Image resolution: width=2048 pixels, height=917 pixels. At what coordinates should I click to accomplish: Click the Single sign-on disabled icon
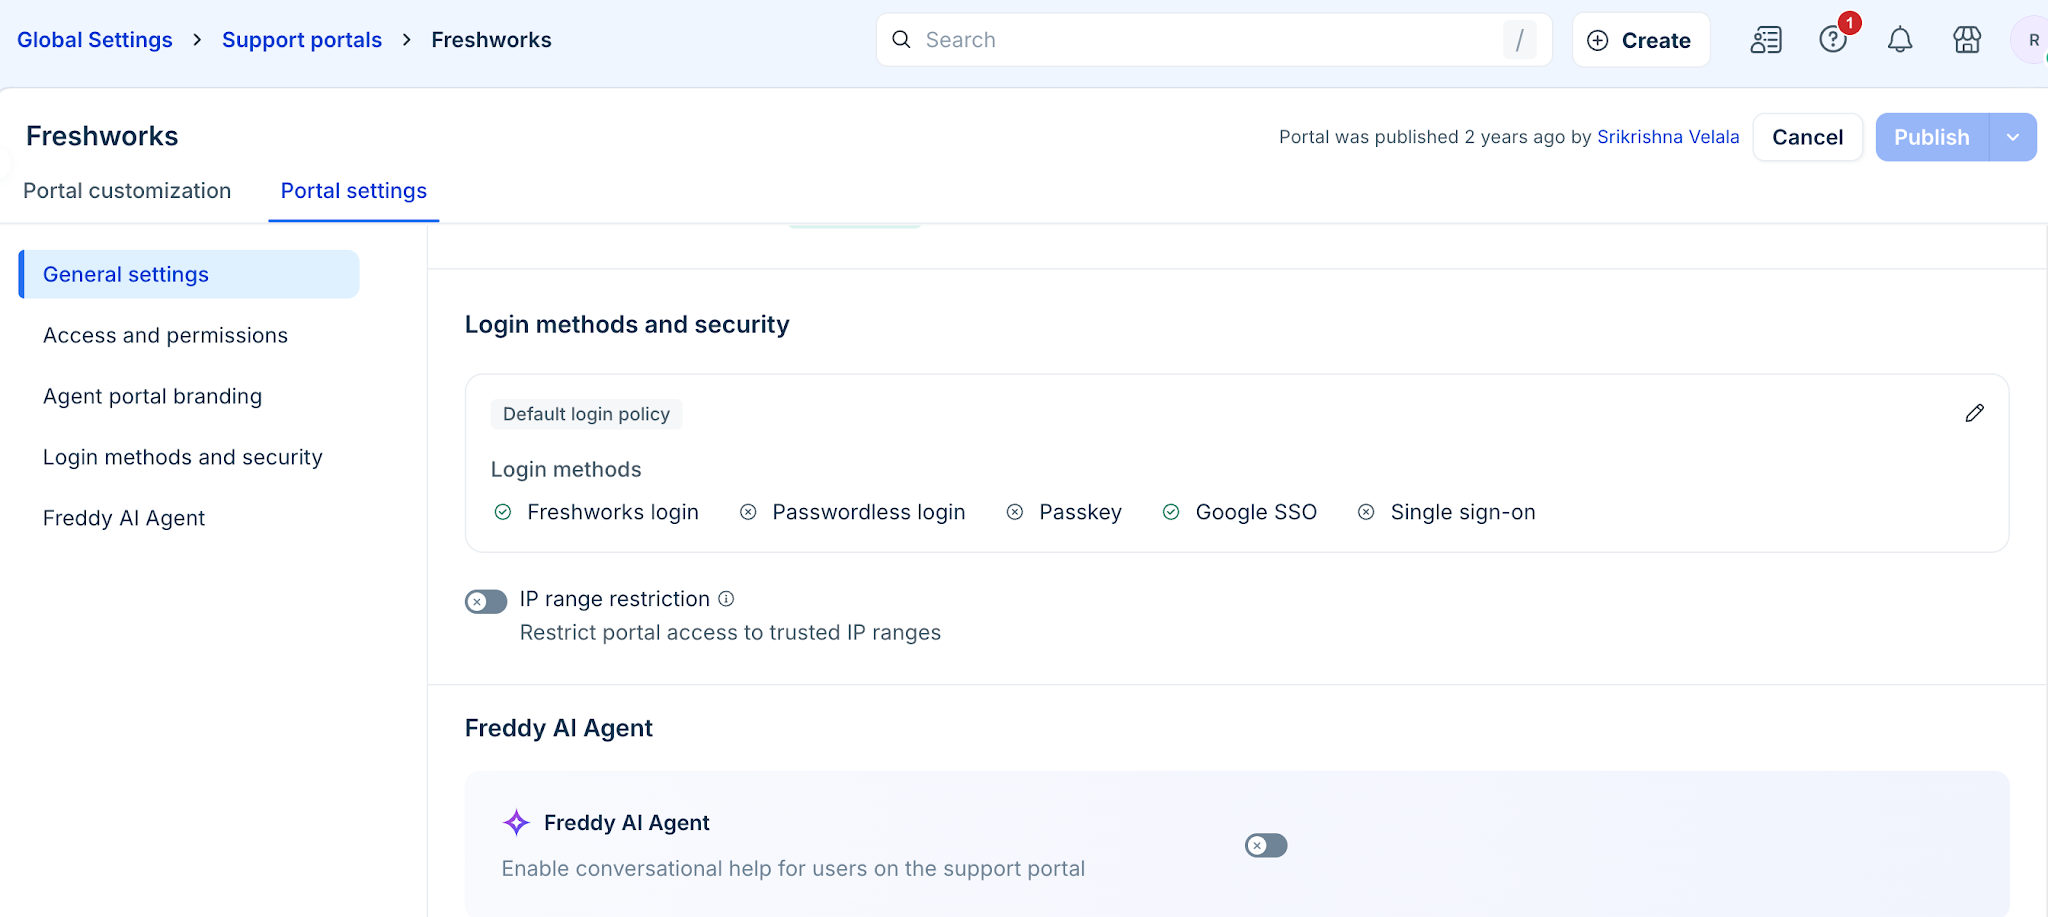1366,512
